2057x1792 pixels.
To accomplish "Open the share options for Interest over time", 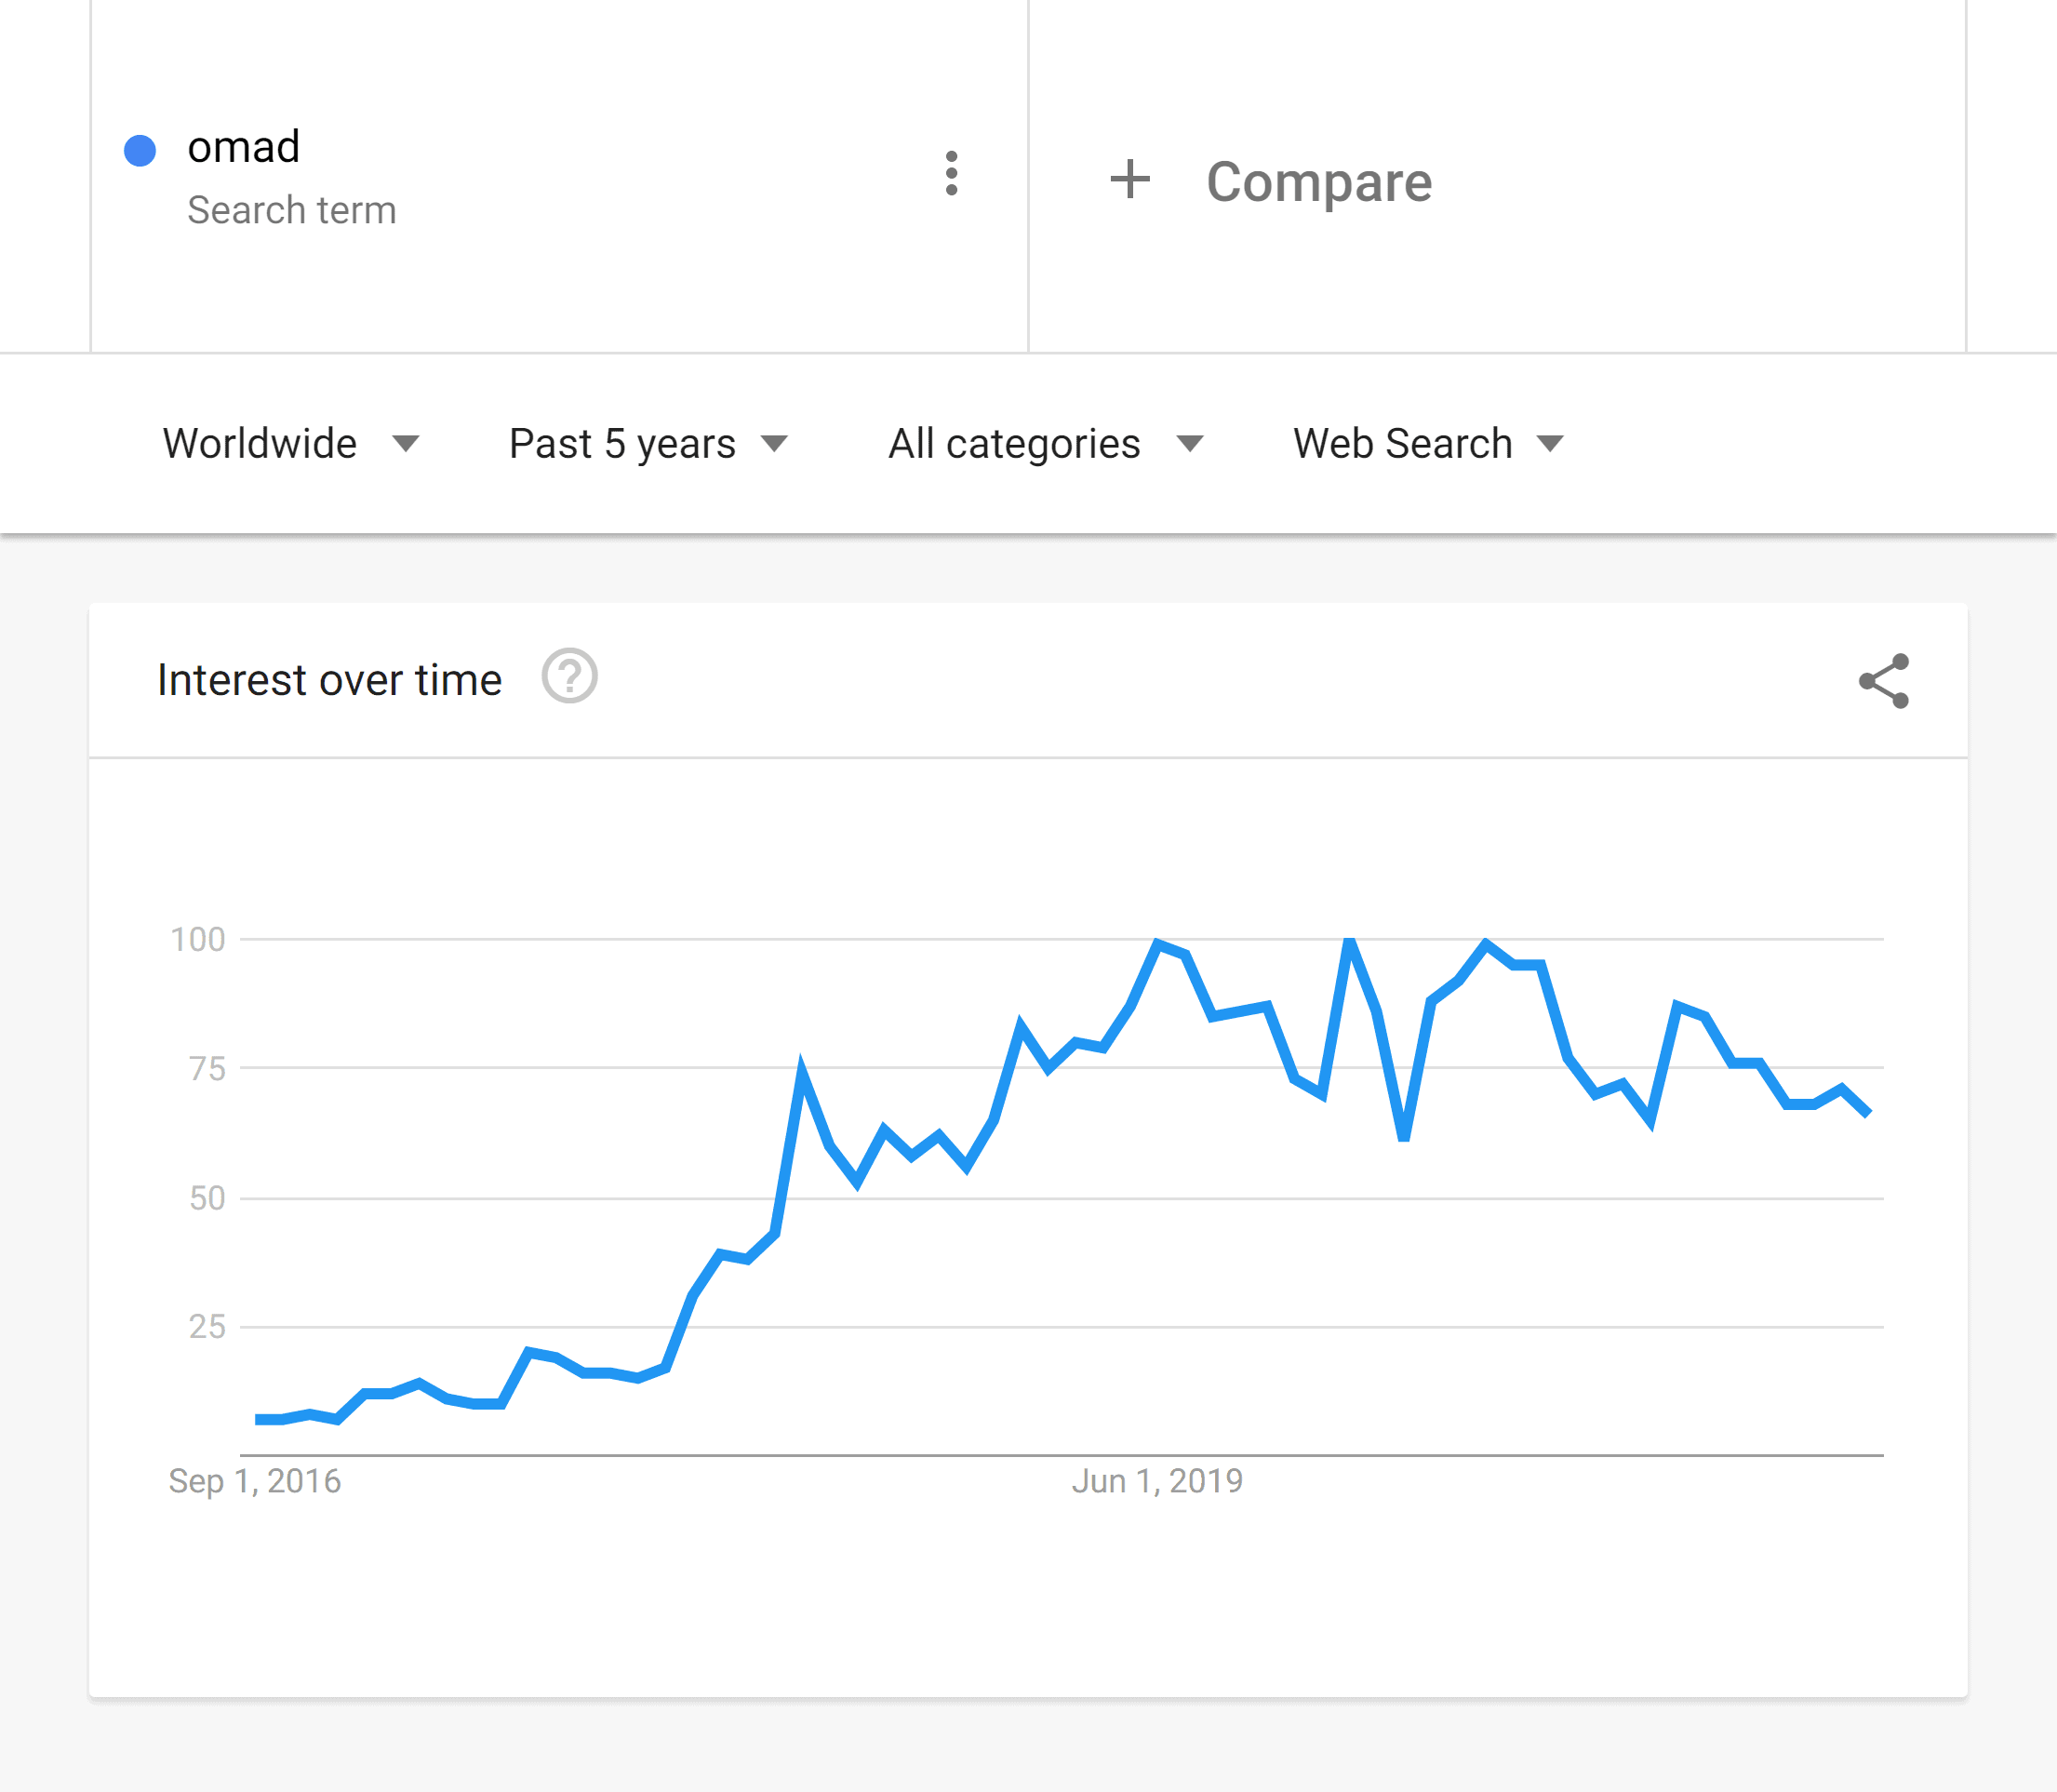I will click(1884, 681).
